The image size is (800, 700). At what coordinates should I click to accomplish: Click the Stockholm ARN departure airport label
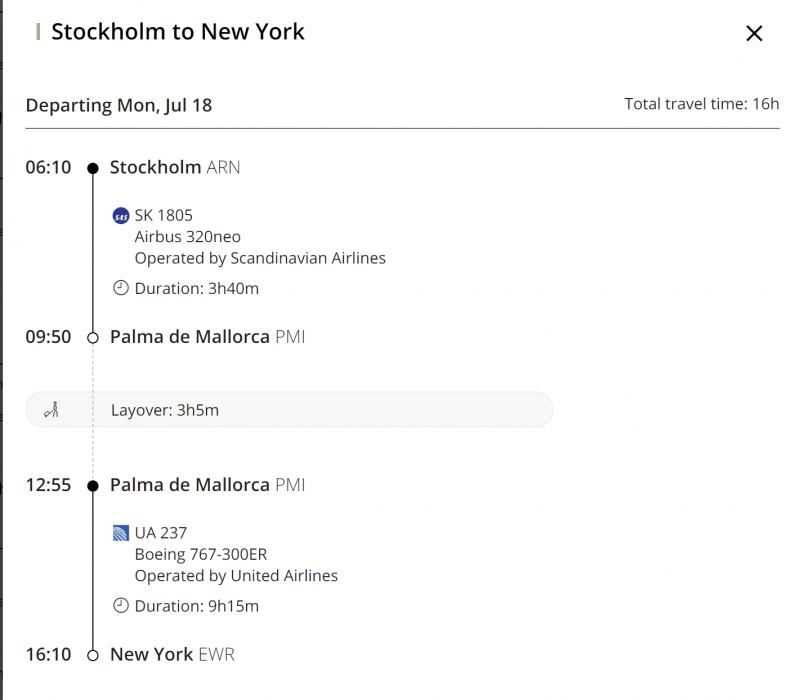[x=175, y=168]
